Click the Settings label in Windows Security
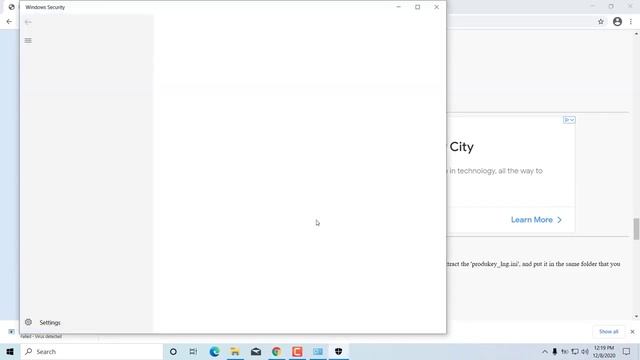Viewport: 640px width, 360px height. 50,322
